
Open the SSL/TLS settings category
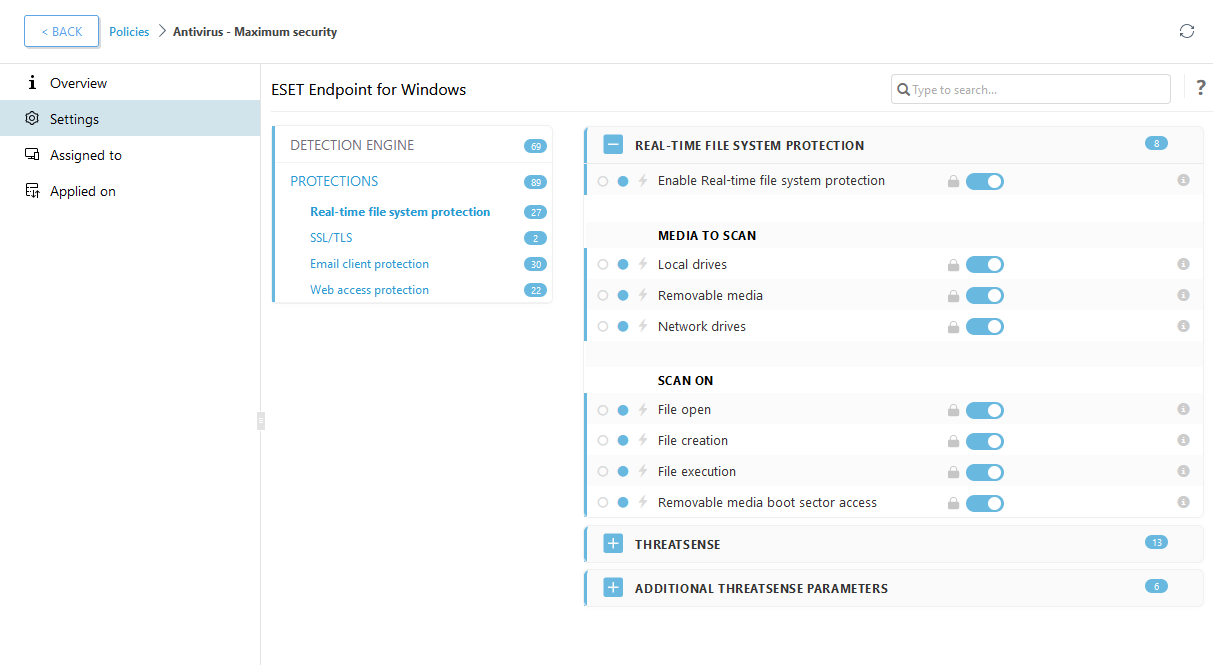pos(331,237)
